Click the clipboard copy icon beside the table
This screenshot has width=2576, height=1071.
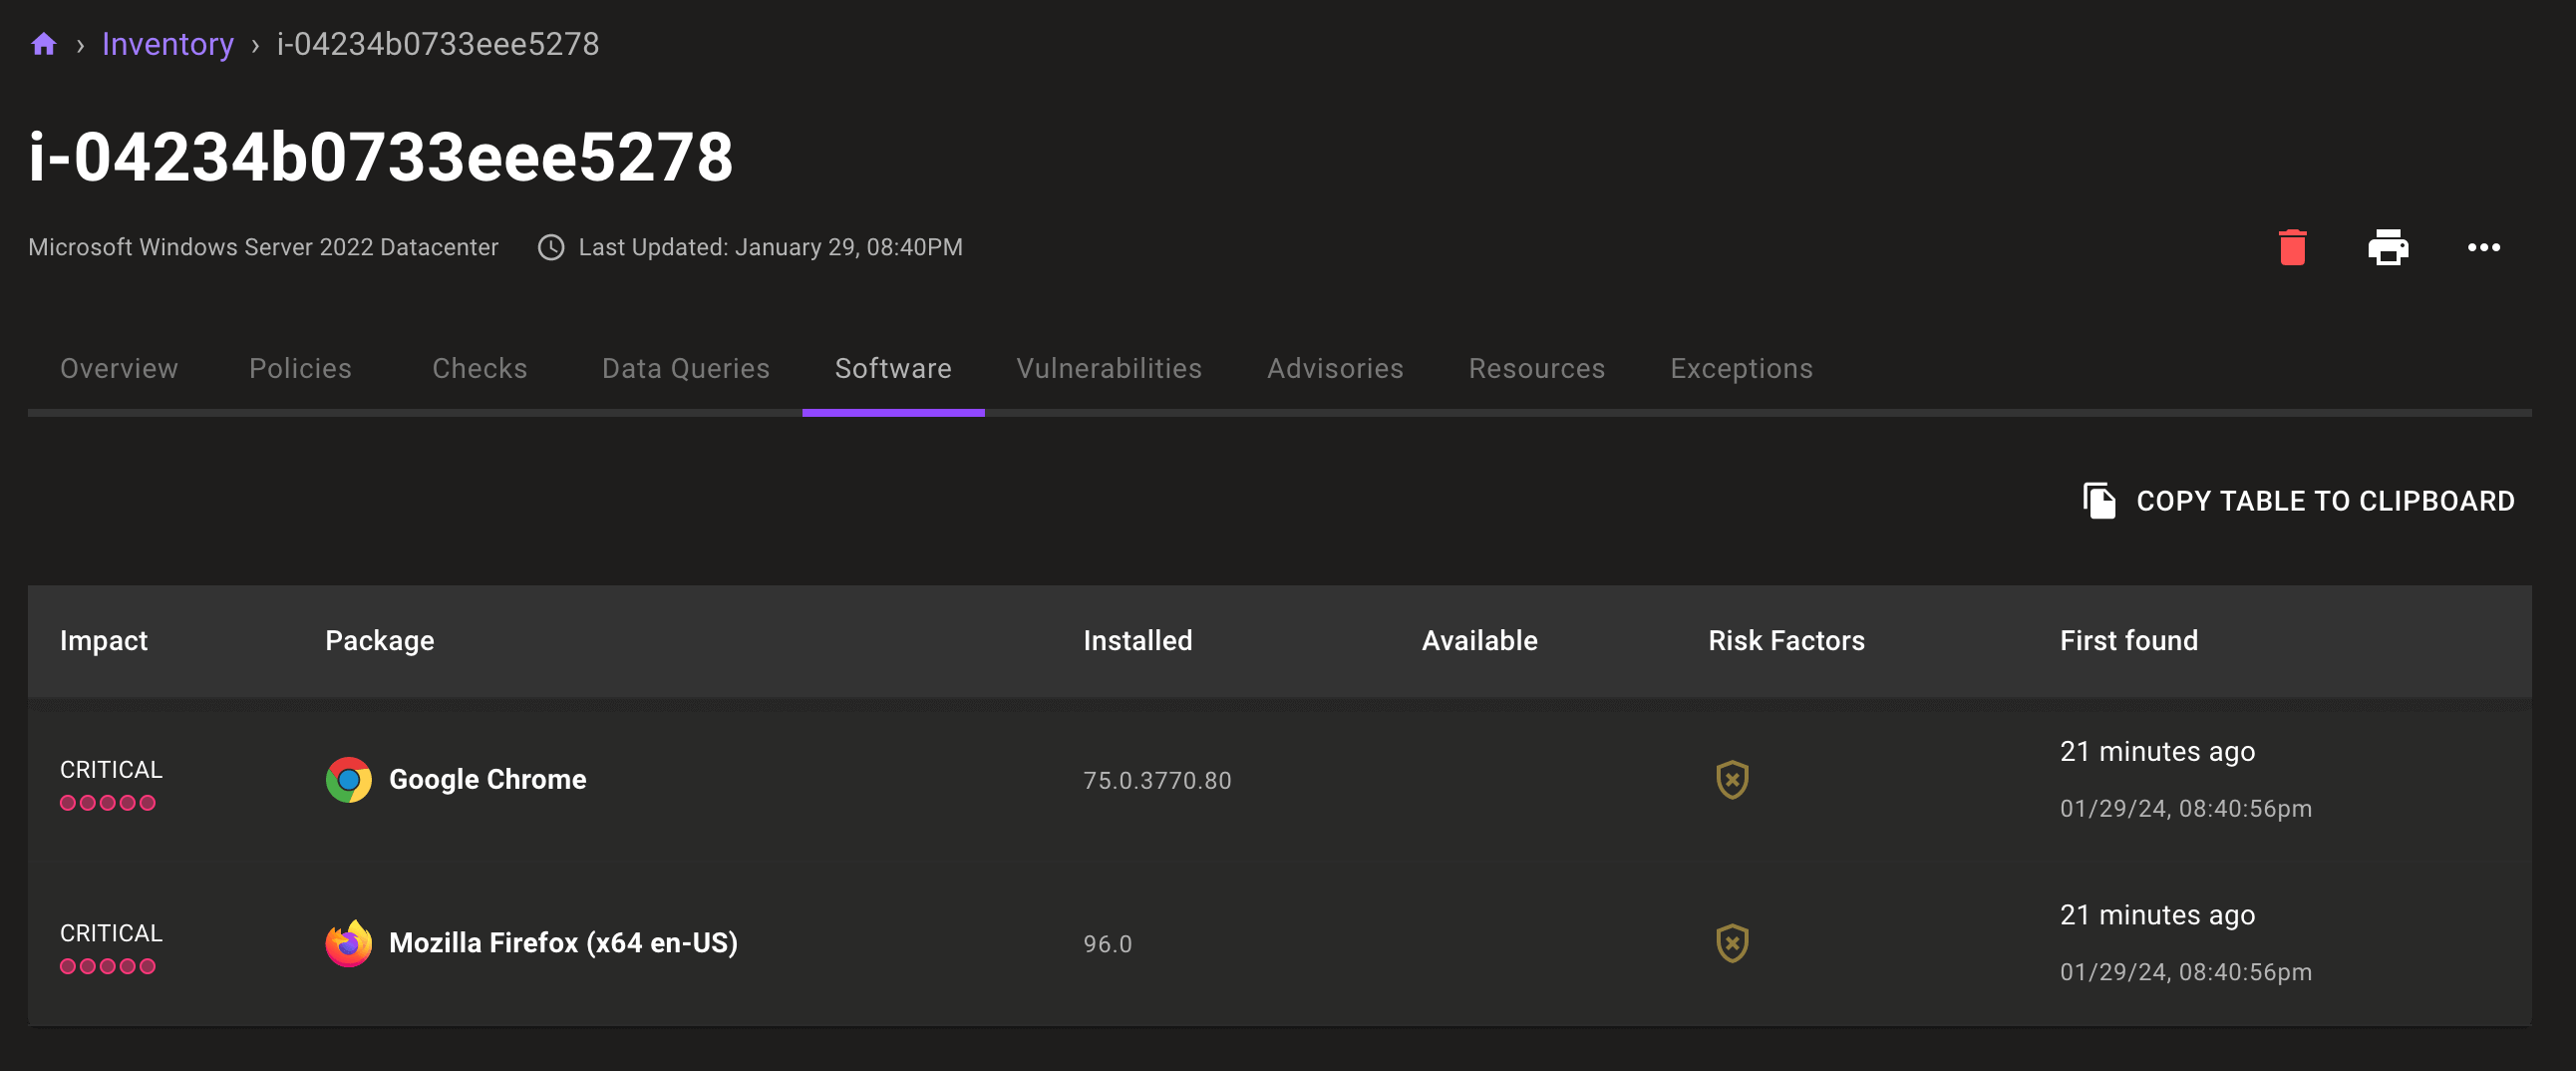click(x=2099, y=501)
